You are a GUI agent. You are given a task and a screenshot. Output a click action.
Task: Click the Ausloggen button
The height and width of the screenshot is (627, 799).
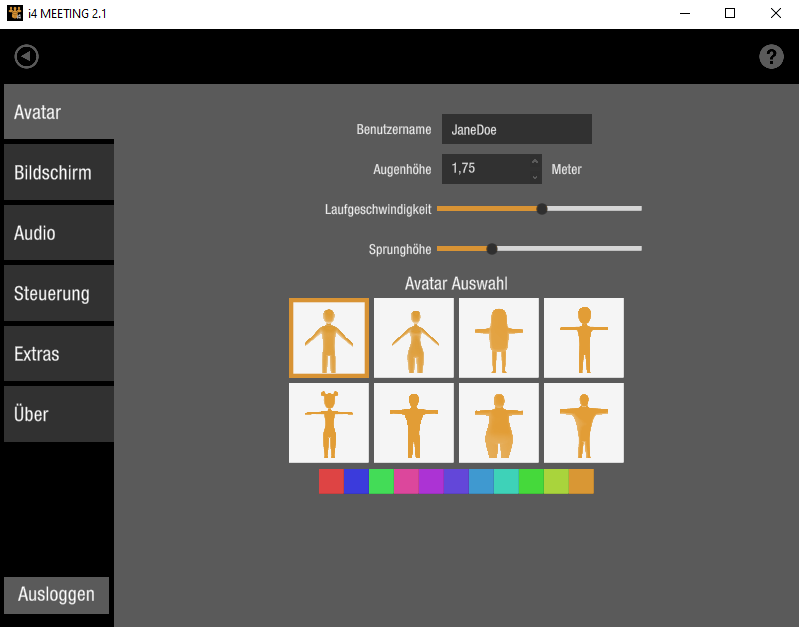(x=57, y=595)
